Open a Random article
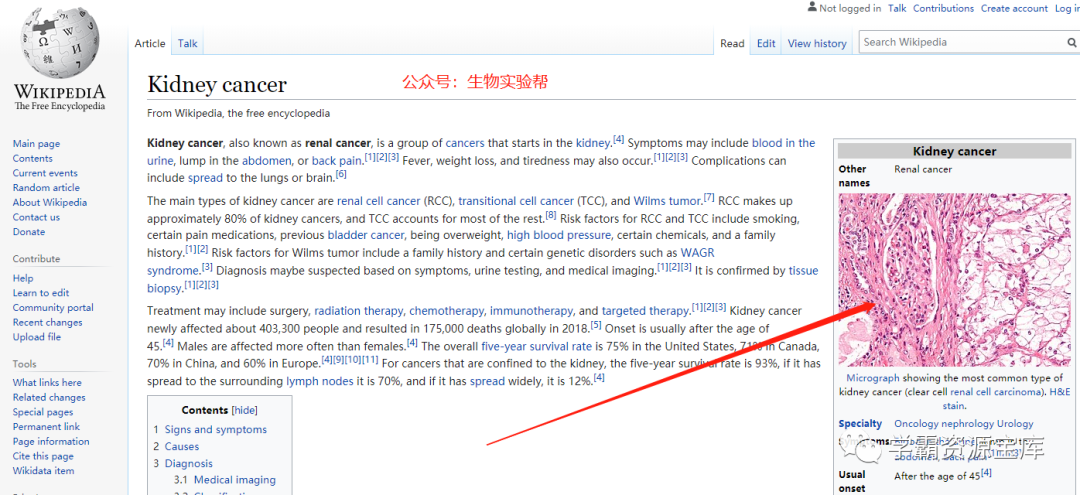 pyautogui.click(x=46, y=187)
